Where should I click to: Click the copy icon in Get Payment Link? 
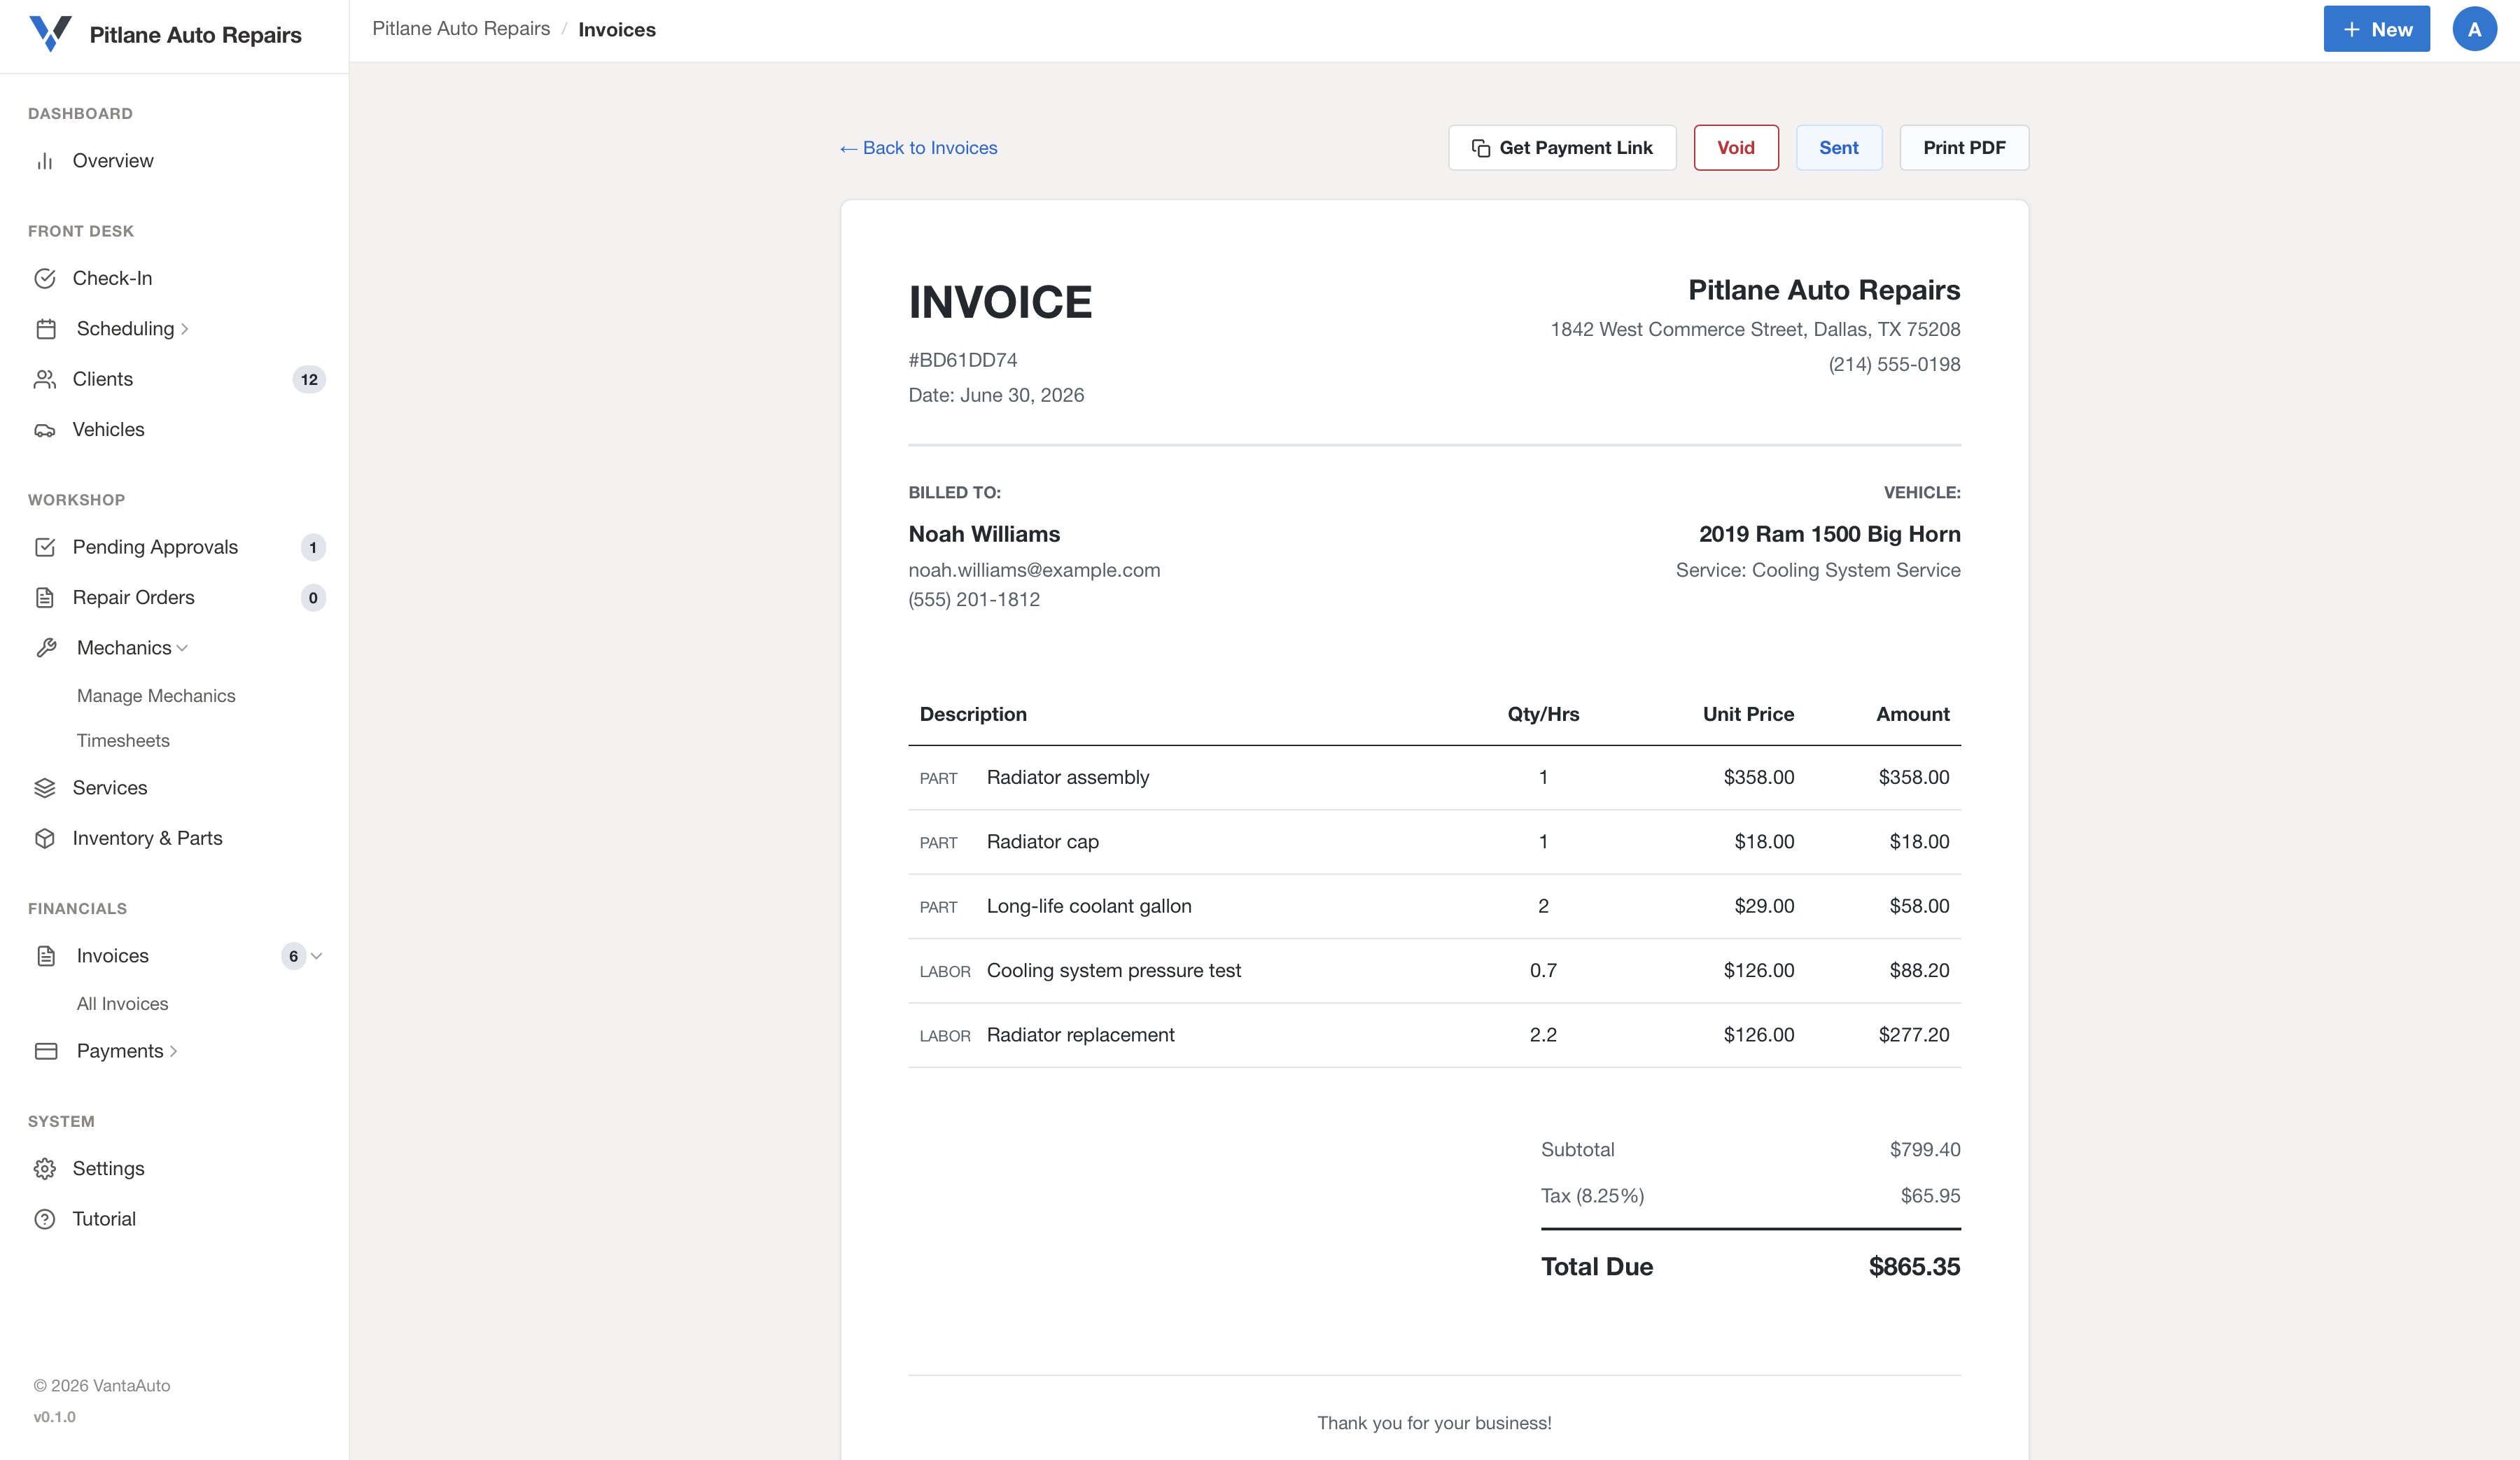click(1481, 148)
